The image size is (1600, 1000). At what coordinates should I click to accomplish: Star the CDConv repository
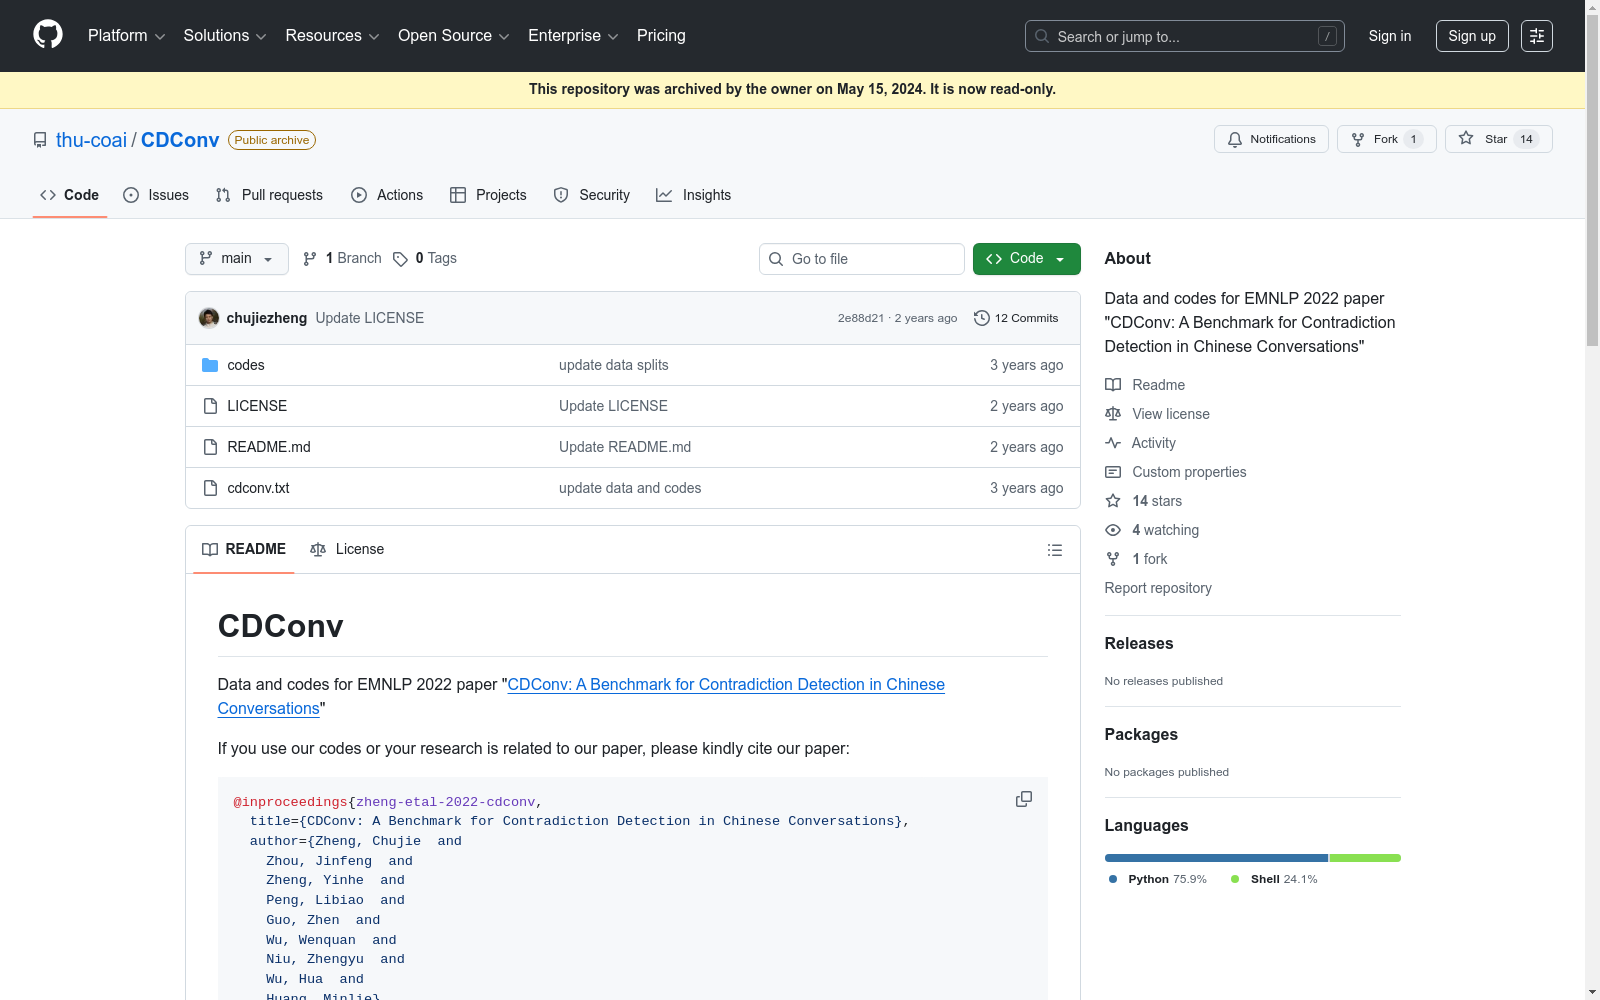(1484, 139)
